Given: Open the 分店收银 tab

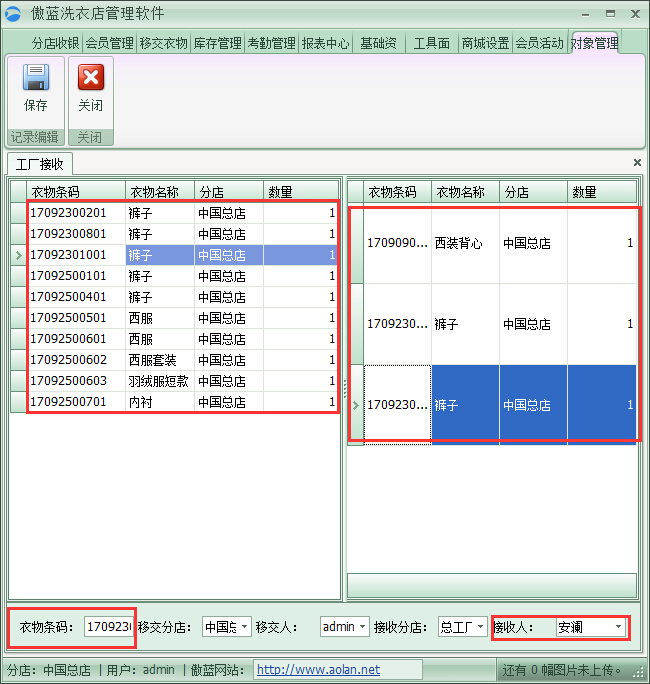Looking at the screenshot, I should [56, 43].
